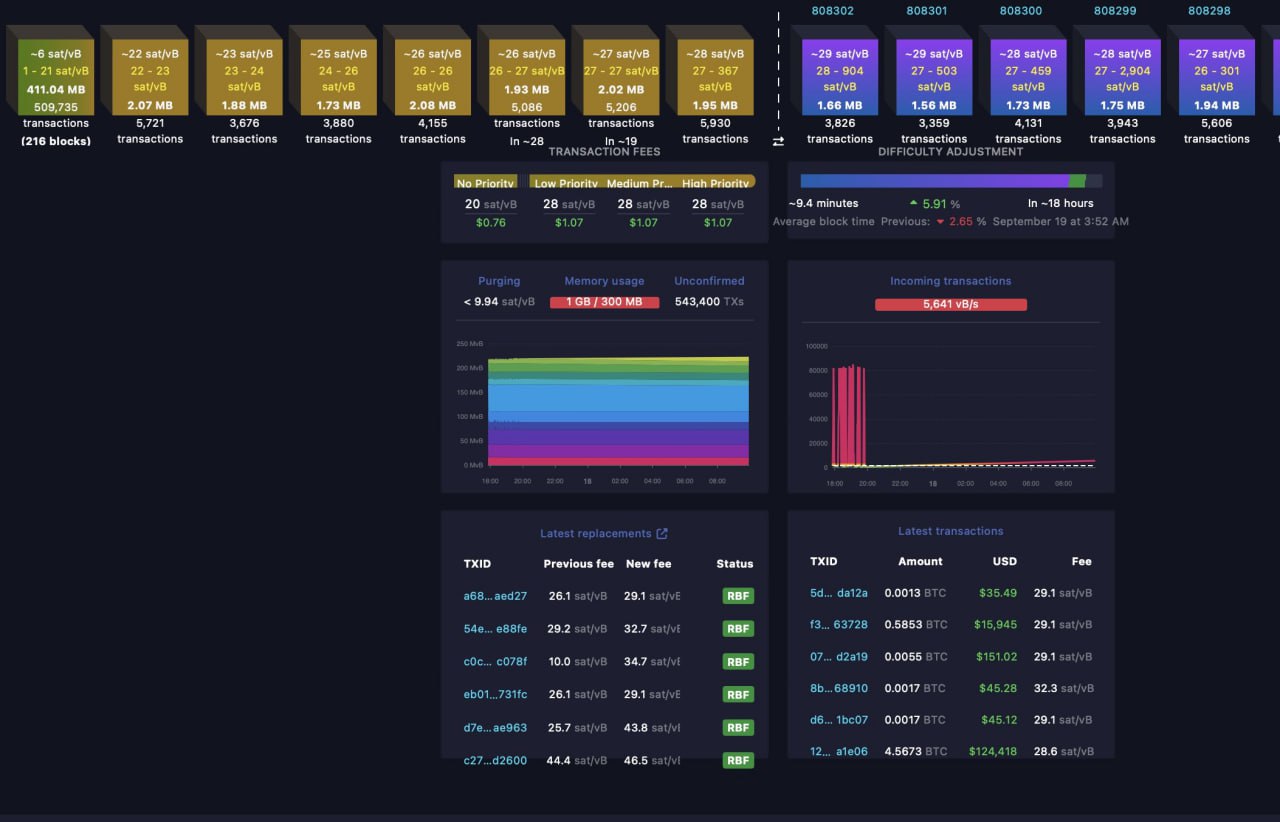The height and width of the screenshot is (822, 1280).
Task: Click the purging value < 9.94 sat/vB
Action: pos(499,301)
